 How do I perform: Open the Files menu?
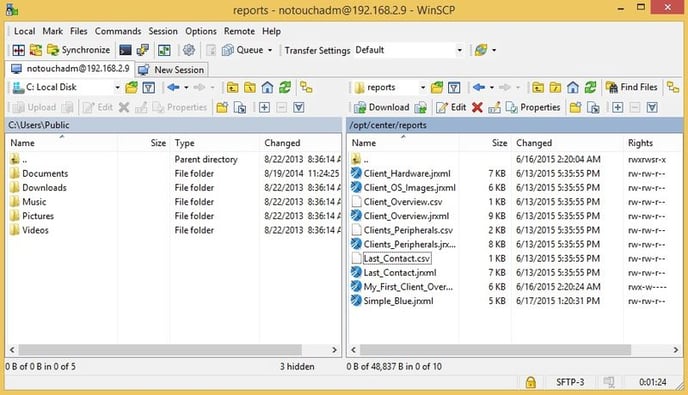[79, 31]
